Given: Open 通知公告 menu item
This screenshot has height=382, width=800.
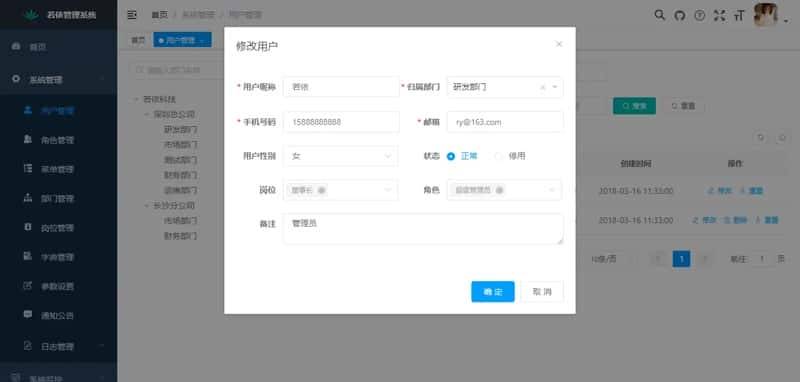Looking at the screenshot, I should [59, 315].
